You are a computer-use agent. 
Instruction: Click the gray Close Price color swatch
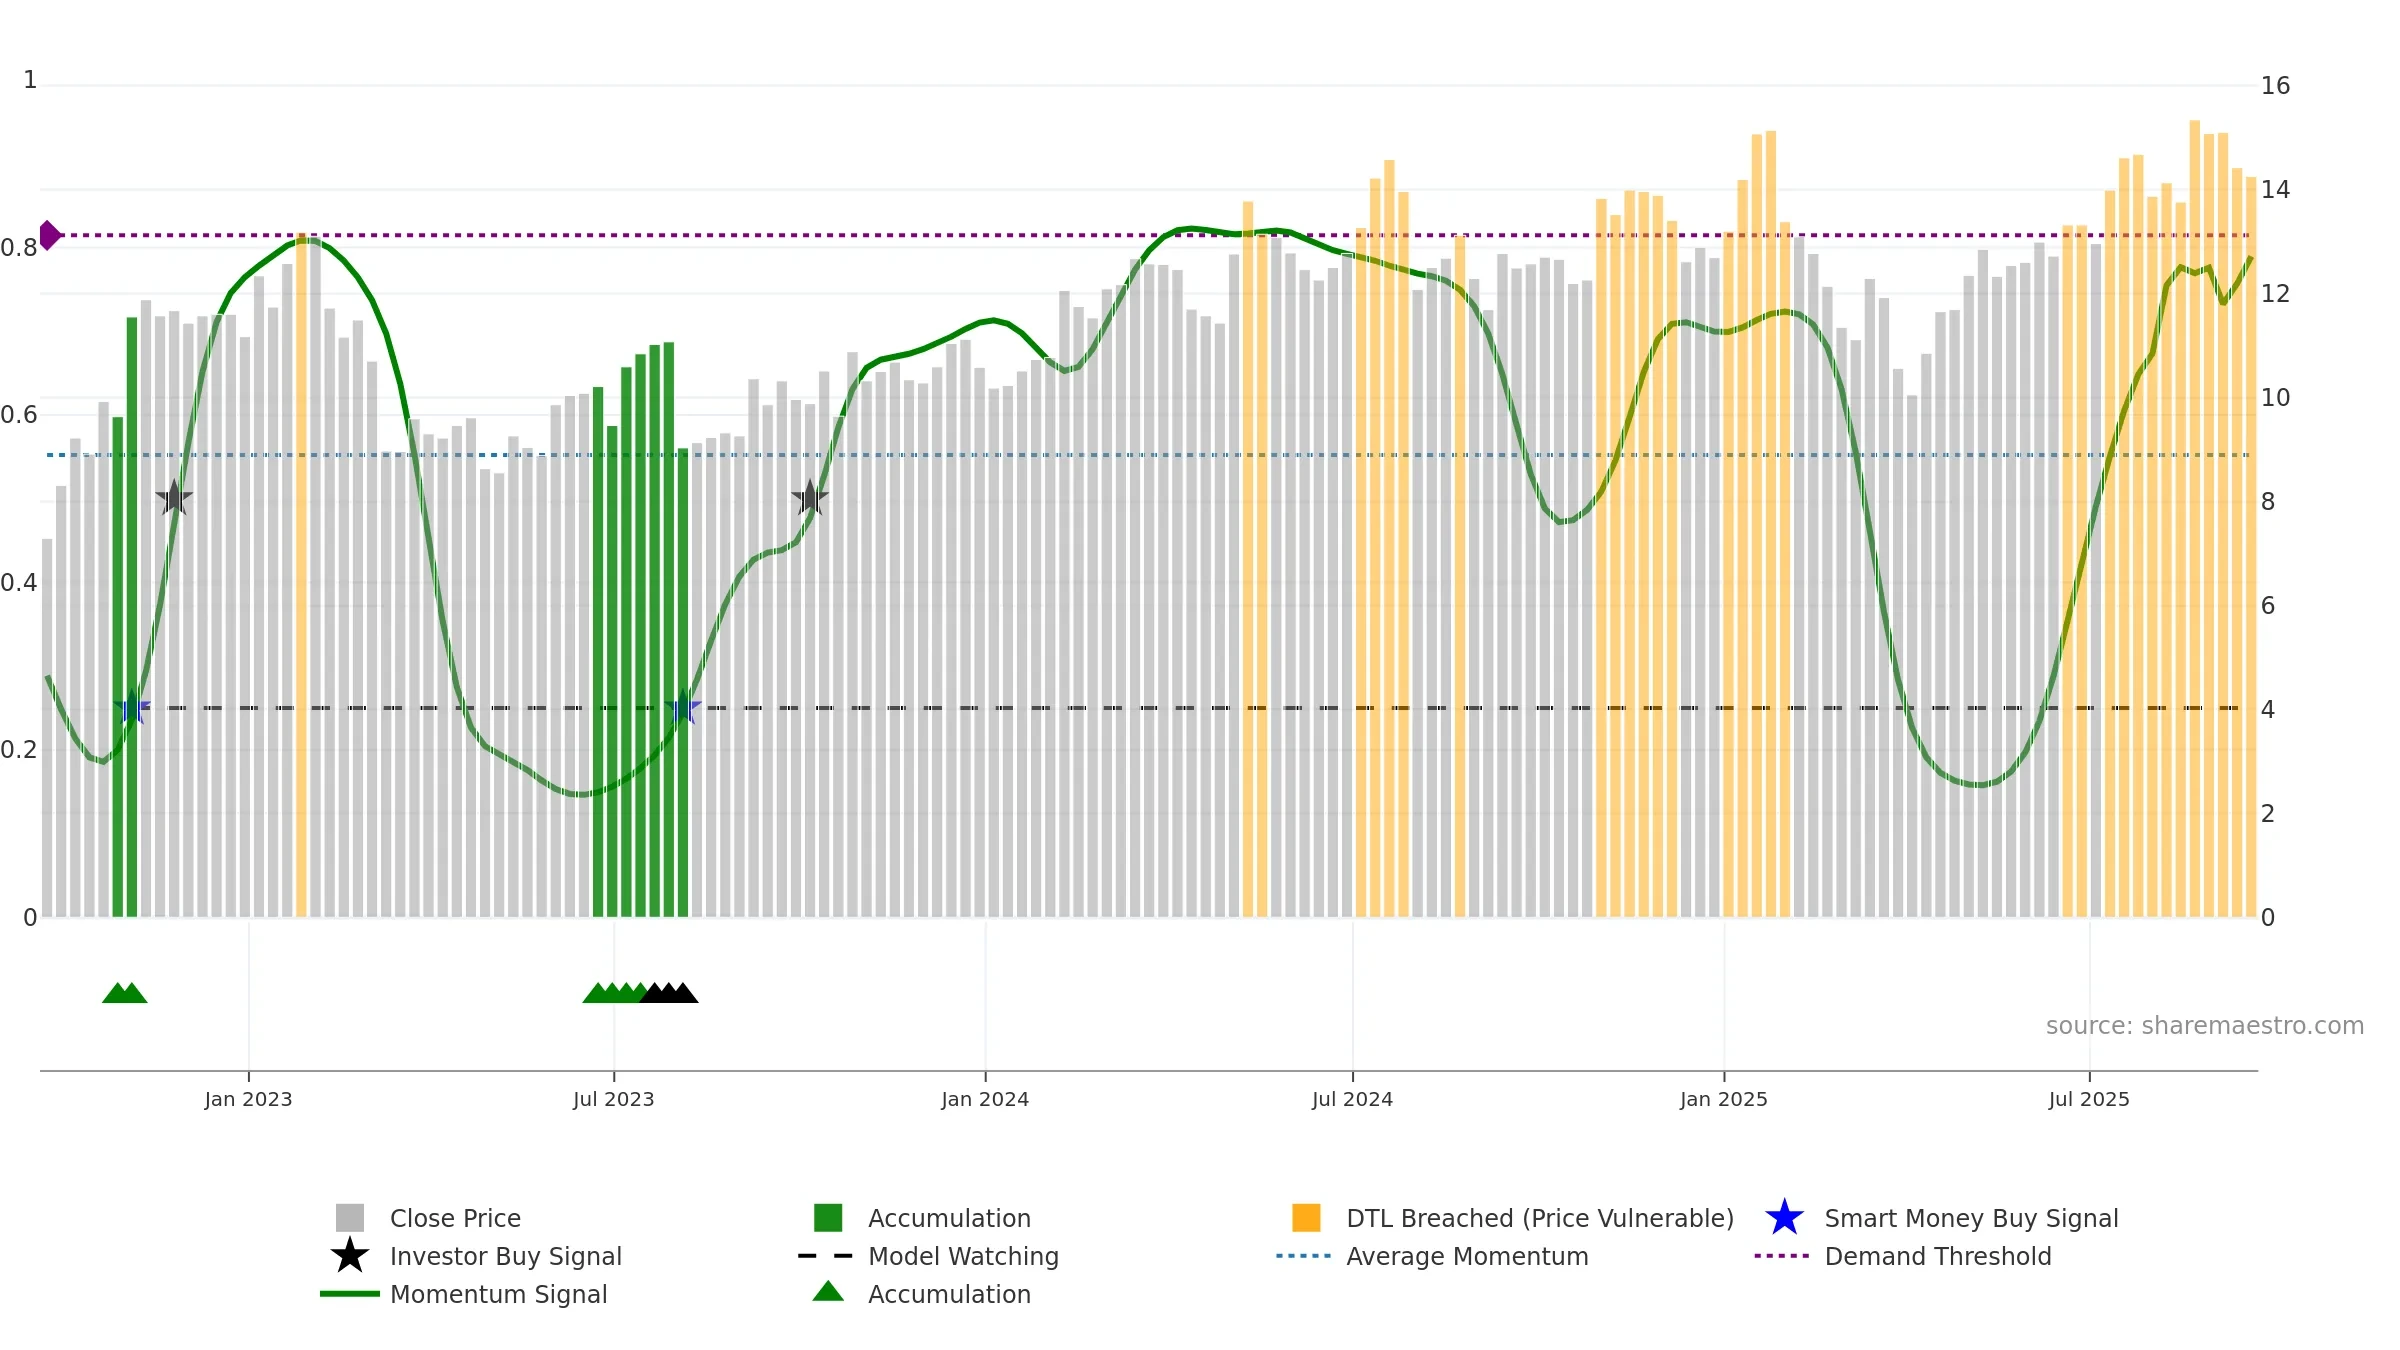[350, 1218]
